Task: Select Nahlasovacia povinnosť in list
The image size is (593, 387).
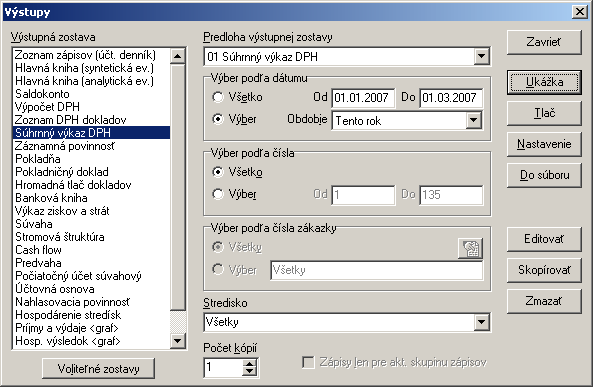Action: 92,302
